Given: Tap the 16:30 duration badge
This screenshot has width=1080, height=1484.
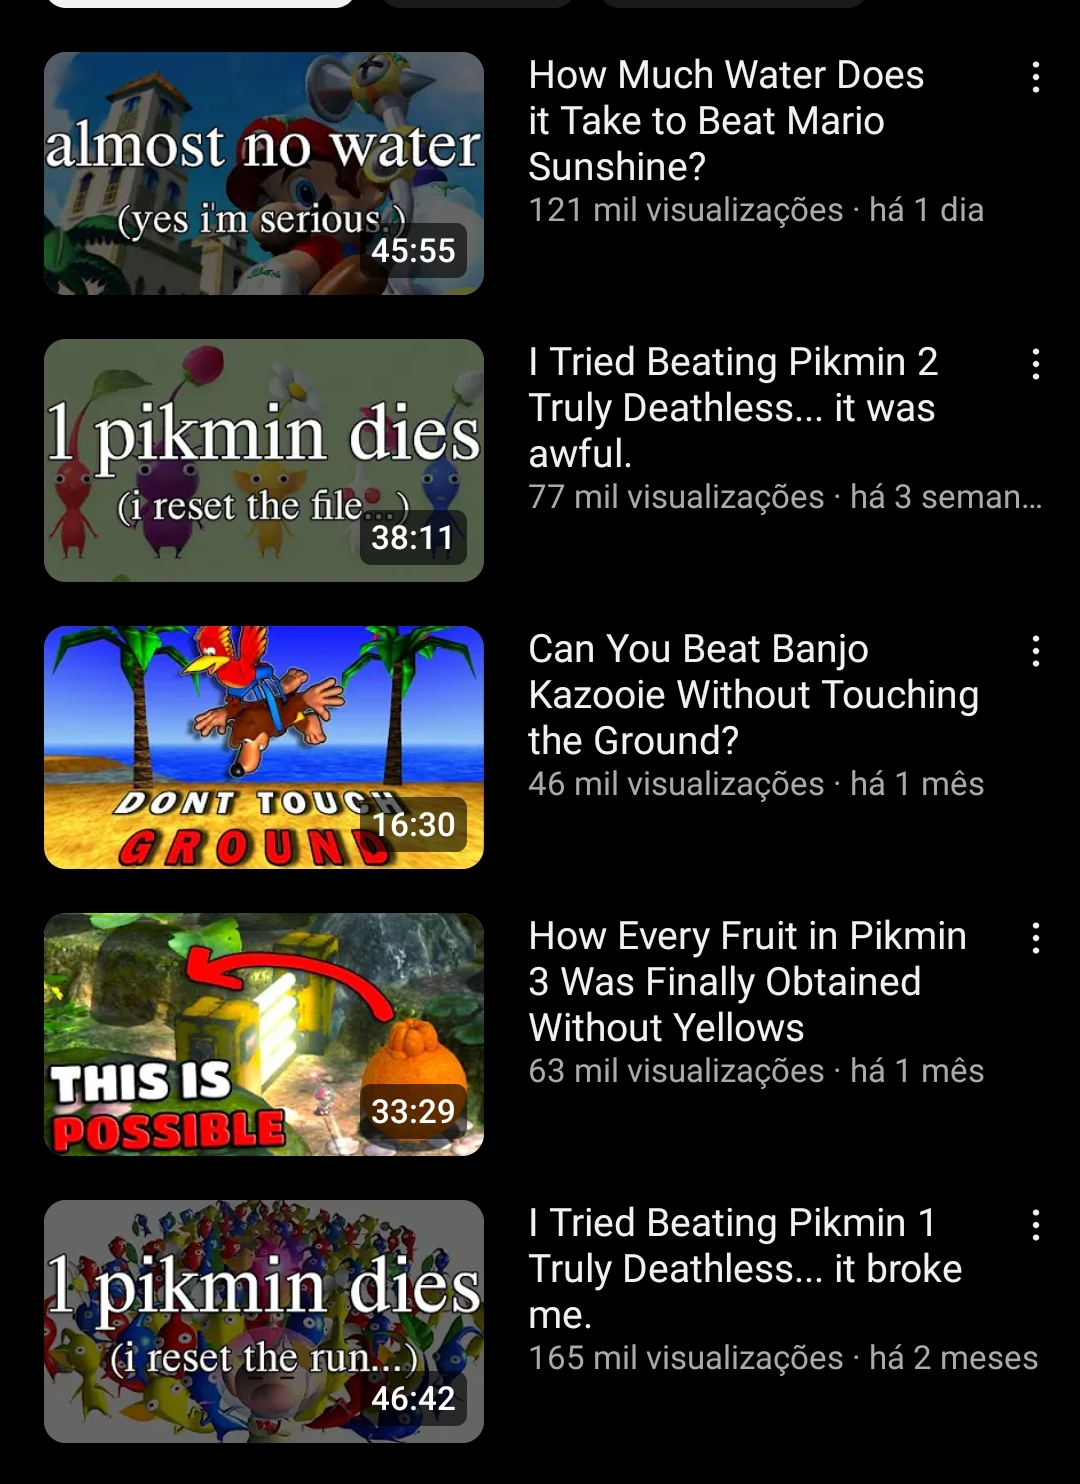Looking at the screenshot, I should (413, 824).
